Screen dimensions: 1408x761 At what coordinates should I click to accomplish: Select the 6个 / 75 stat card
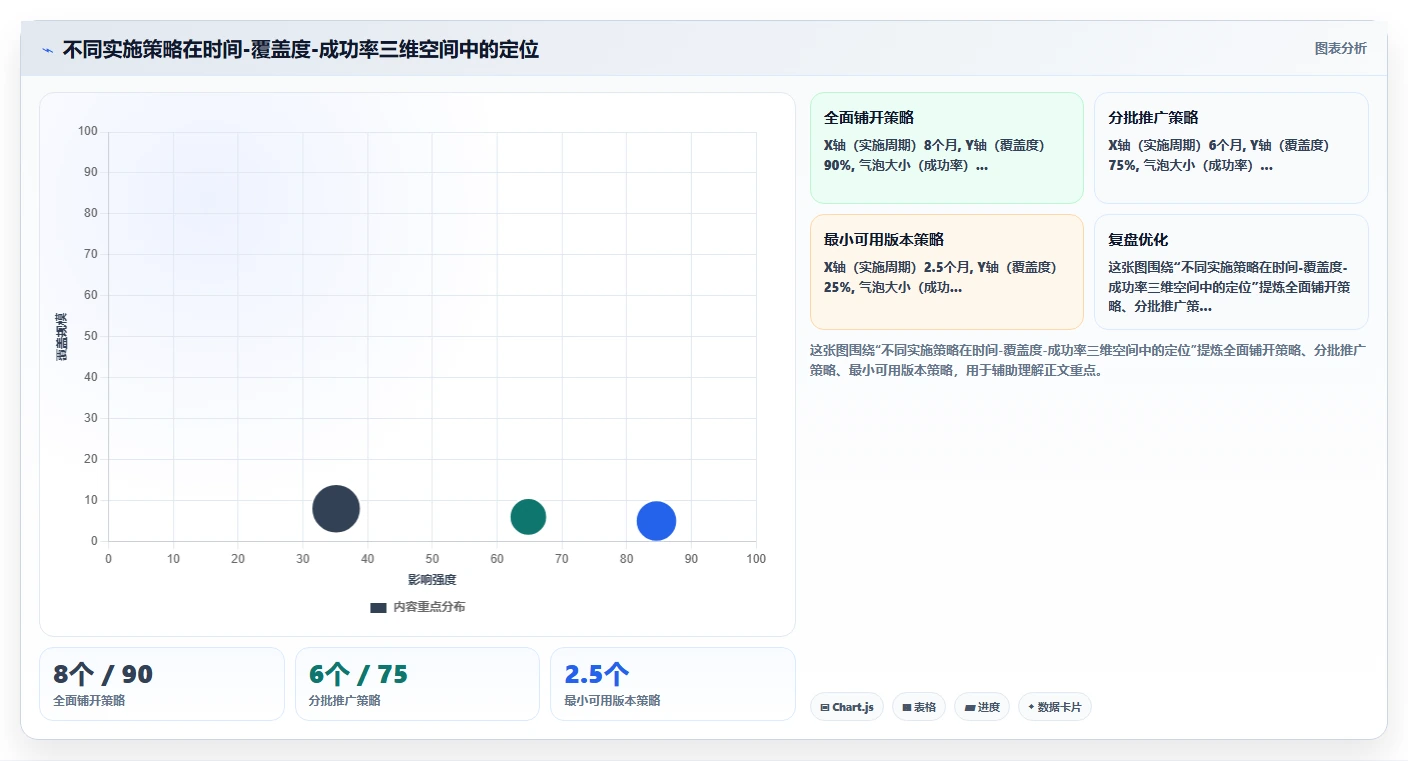417,684
